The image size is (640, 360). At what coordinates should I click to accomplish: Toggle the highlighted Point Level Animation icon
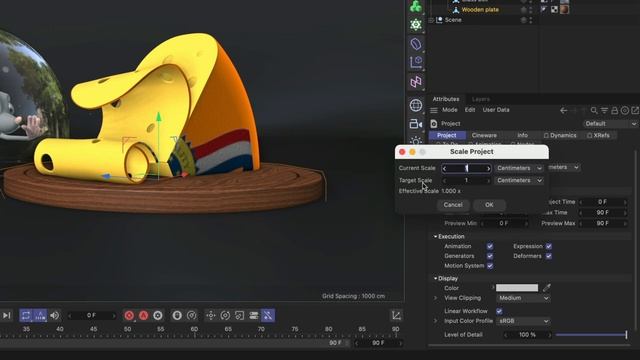(x=268, y=315)
